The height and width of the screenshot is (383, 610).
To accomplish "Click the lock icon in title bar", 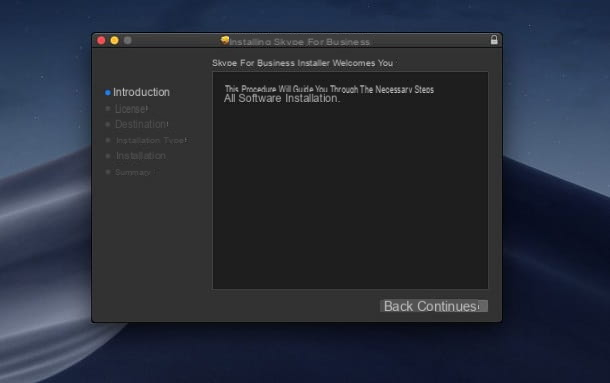I will click(494, 40).
